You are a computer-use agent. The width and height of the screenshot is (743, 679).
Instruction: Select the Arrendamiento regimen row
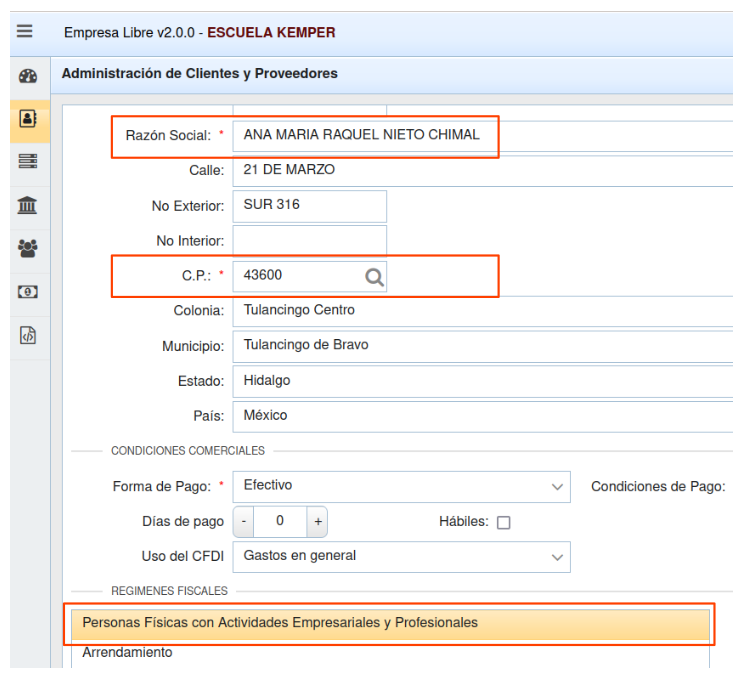[390, 652]
